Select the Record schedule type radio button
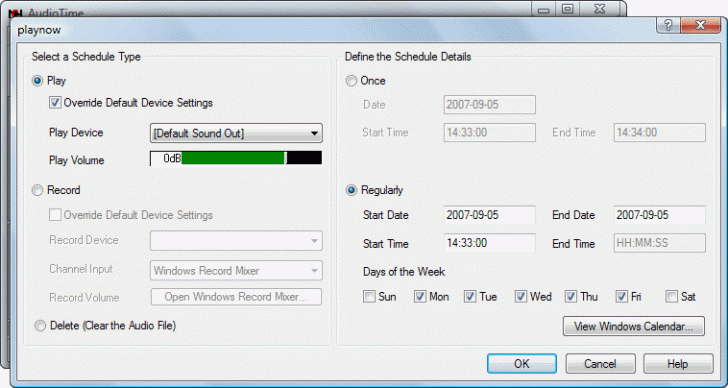728x388 pixels. pos(37,190)
